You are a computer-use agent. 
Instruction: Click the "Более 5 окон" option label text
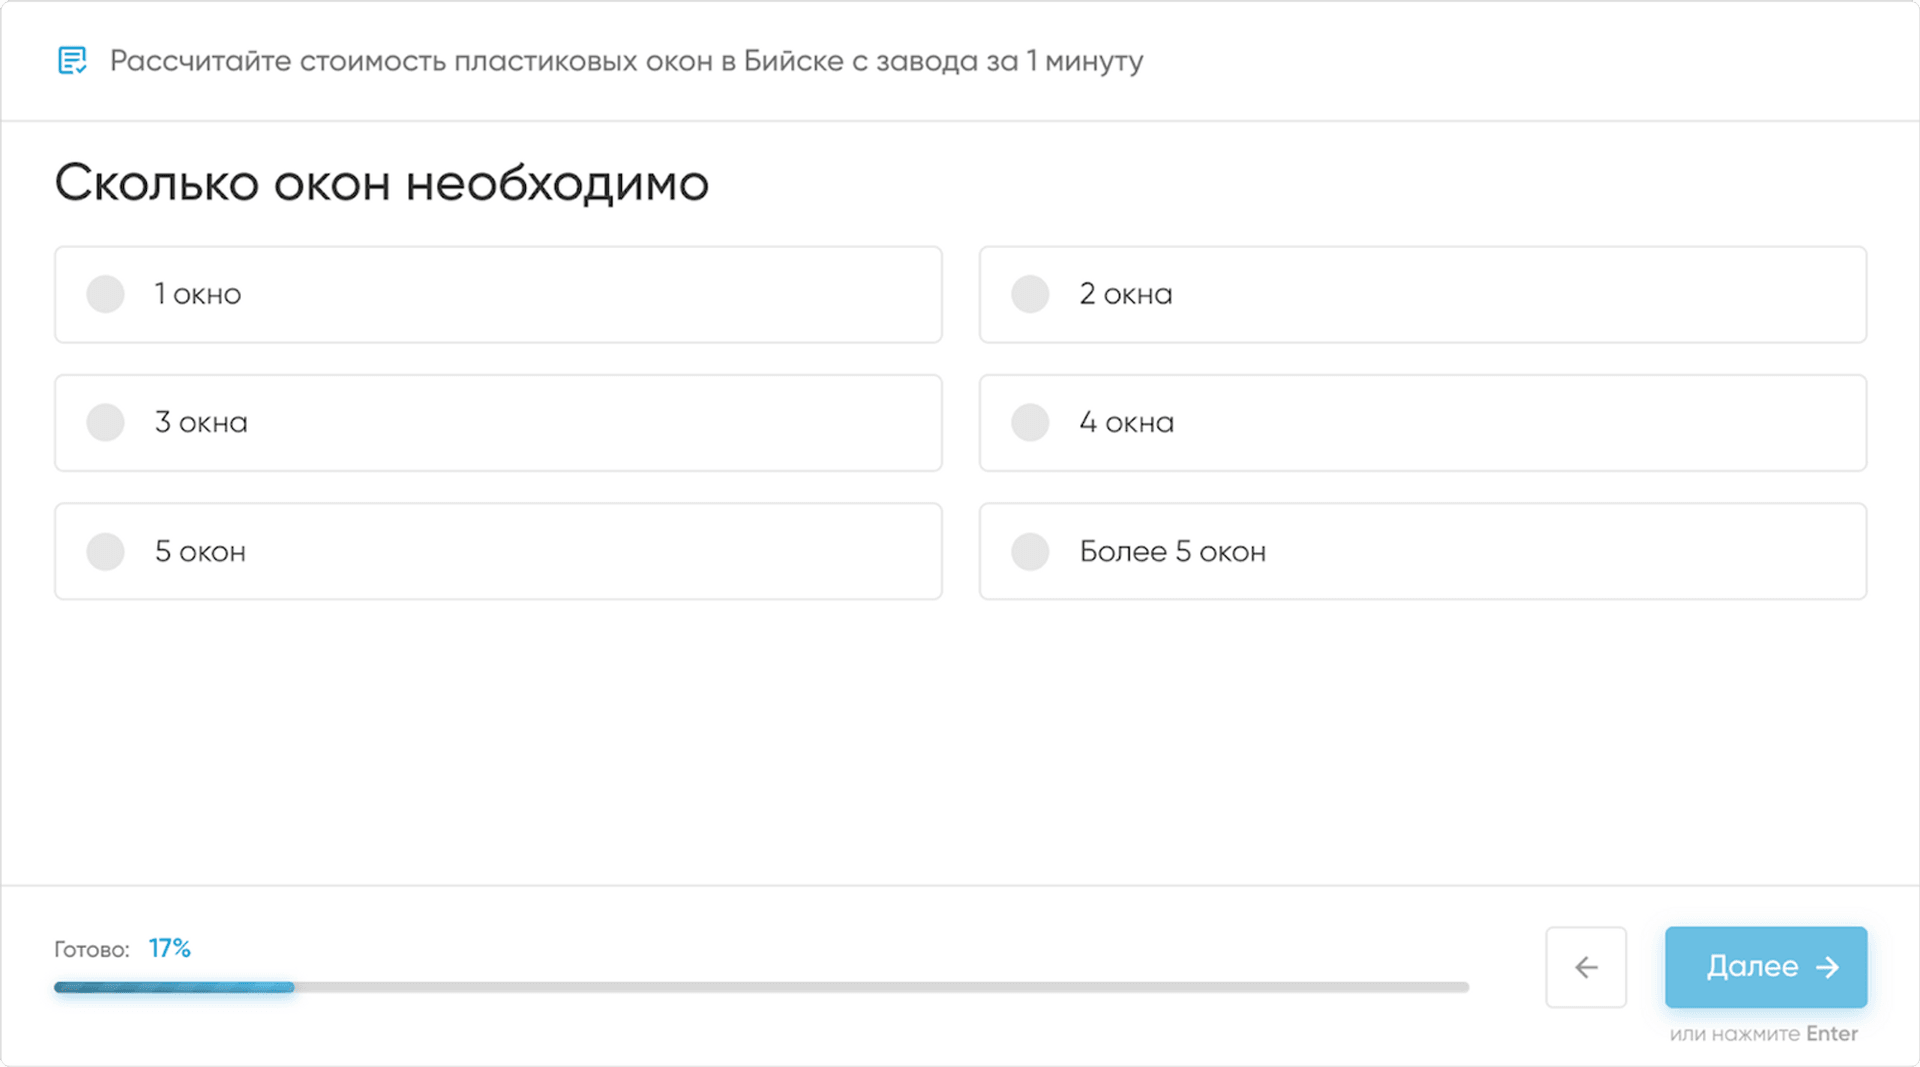[x=1172, y=551]
